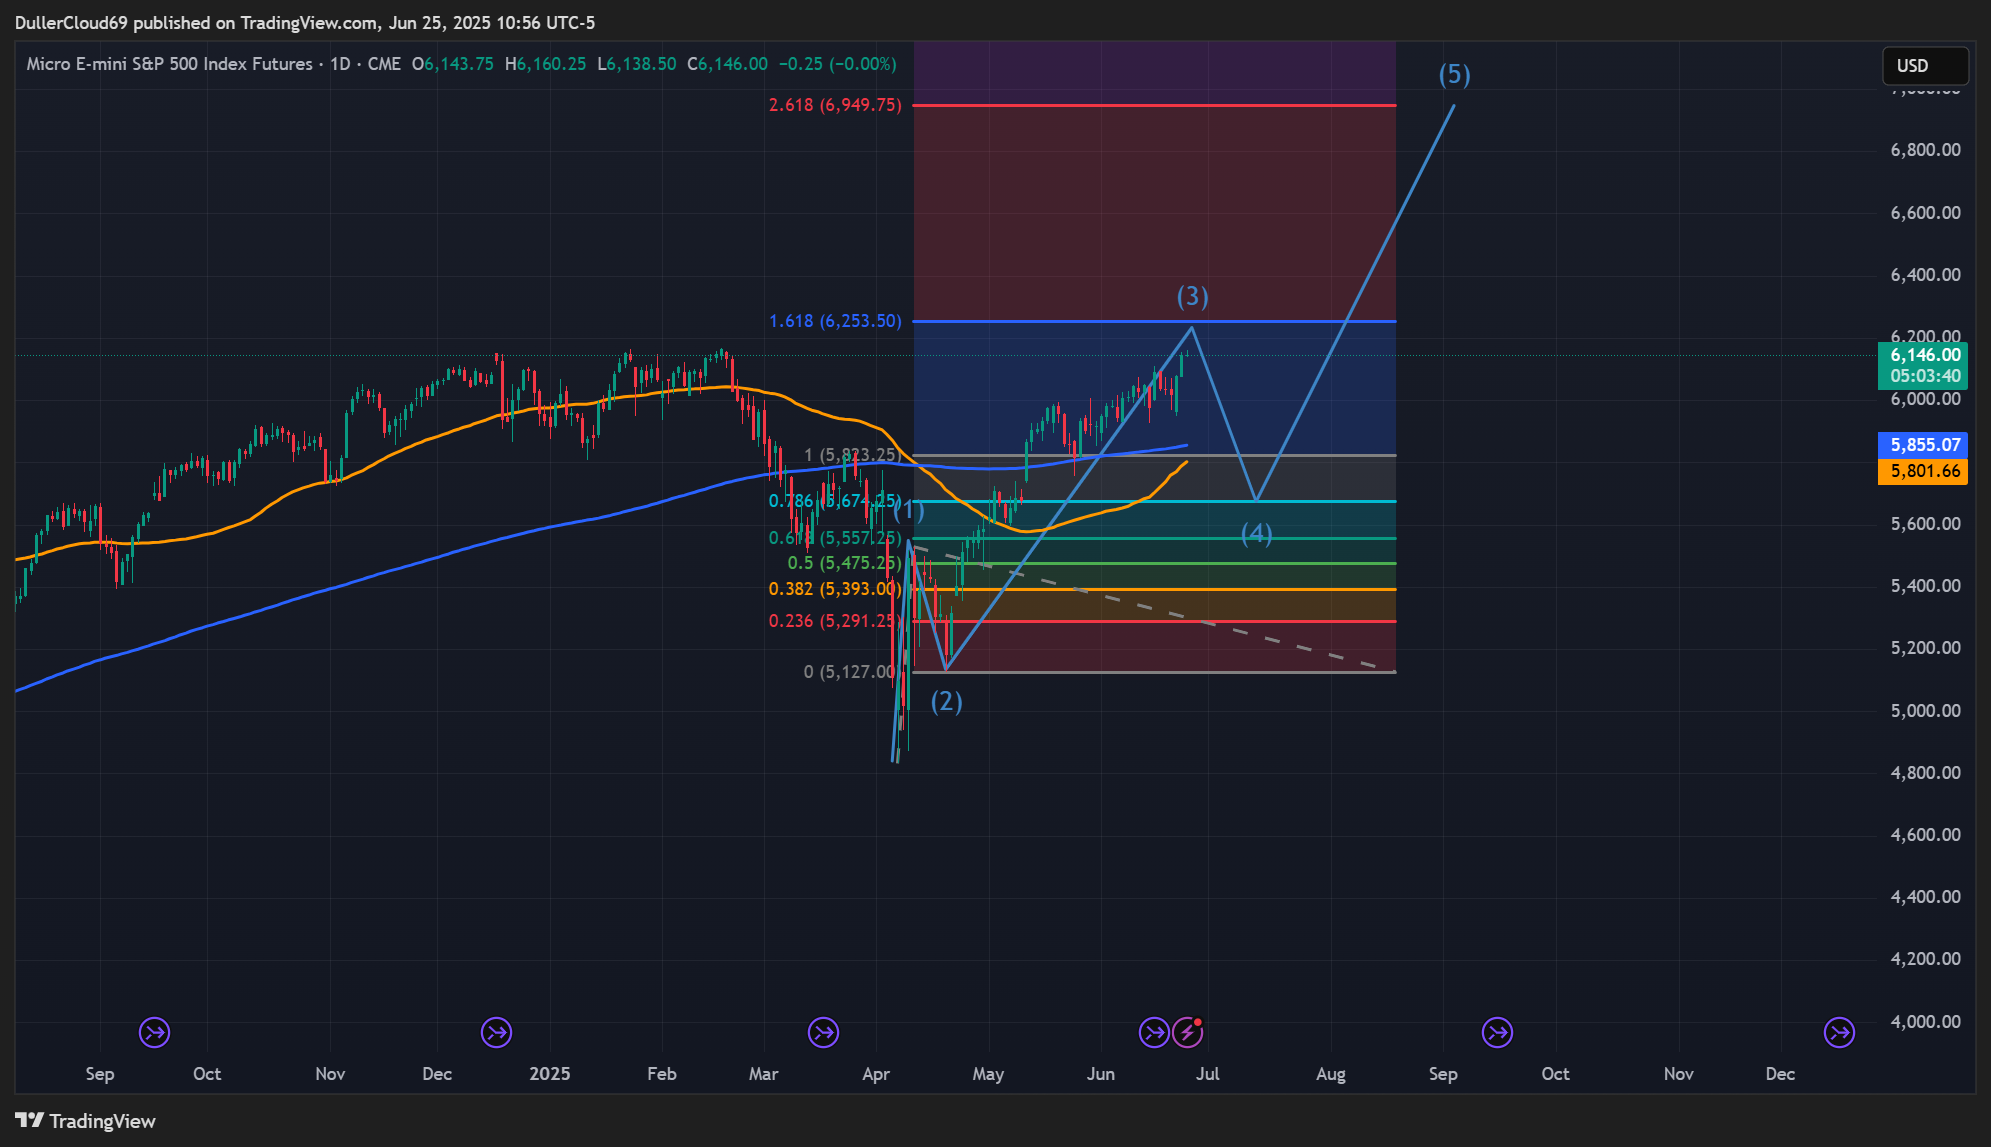Click the contract-roll icon near Mar
Screen dimensions: 1991x1147
click(x=823, y=1032)
